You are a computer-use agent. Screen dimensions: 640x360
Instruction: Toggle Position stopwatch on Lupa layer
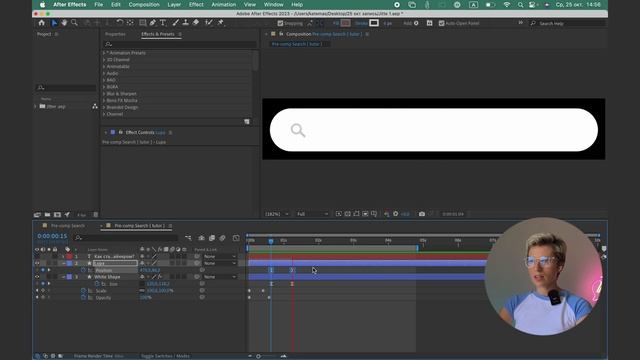[x=83, y=270]
